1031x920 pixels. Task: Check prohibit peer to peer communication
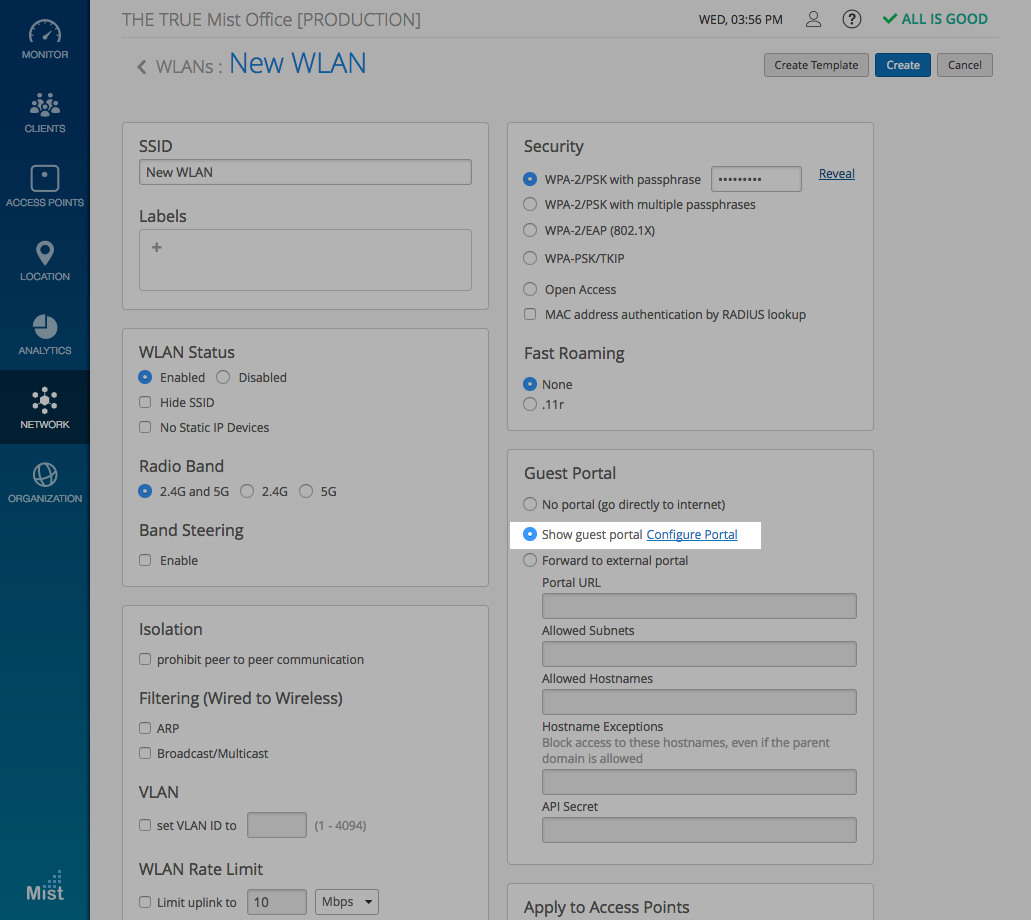145,660
